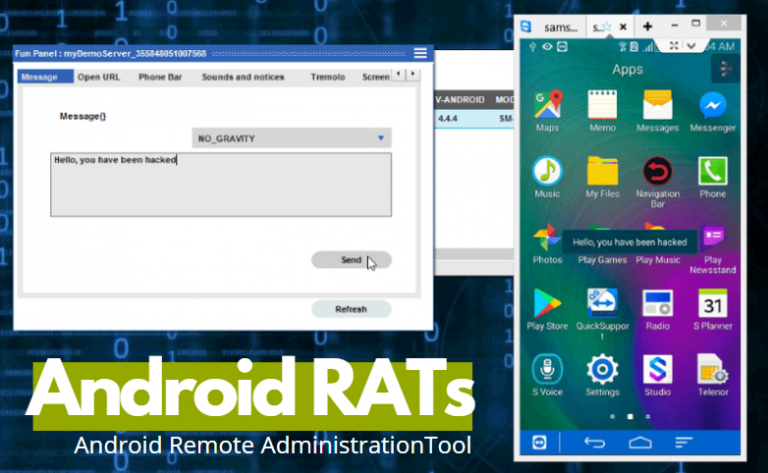Select the Message tab
This screenshot has width=768, height=473.
click(45, 77)
